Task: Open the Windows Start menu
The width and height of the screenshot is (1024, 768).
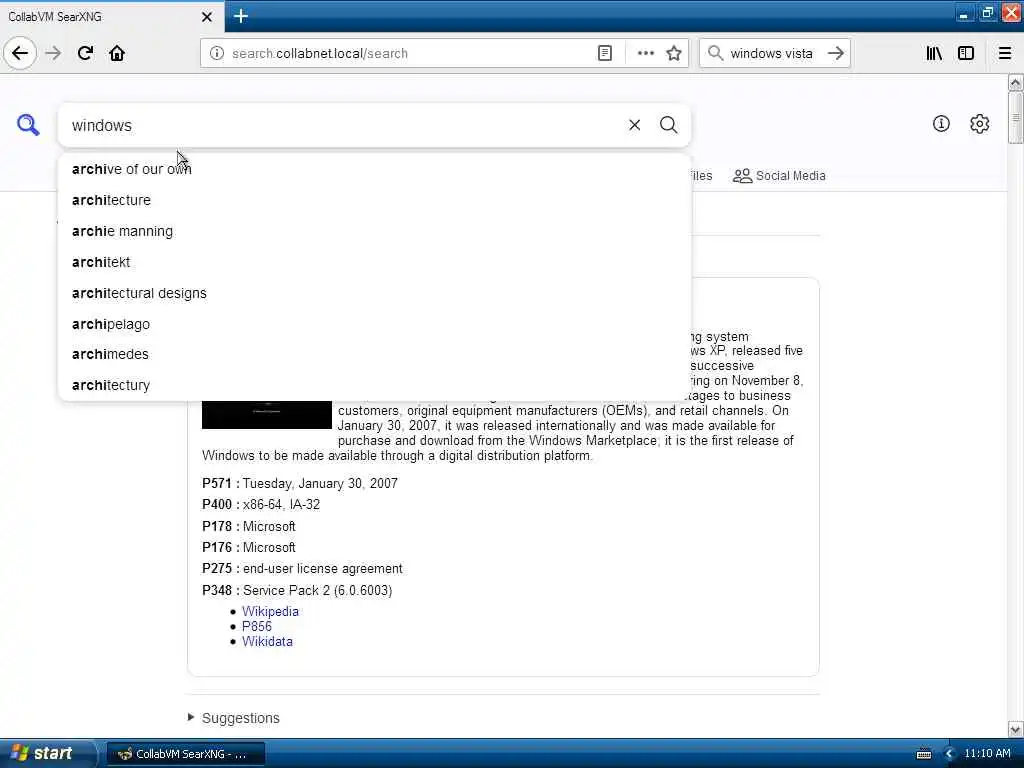Action: click(x=46, y=753)
